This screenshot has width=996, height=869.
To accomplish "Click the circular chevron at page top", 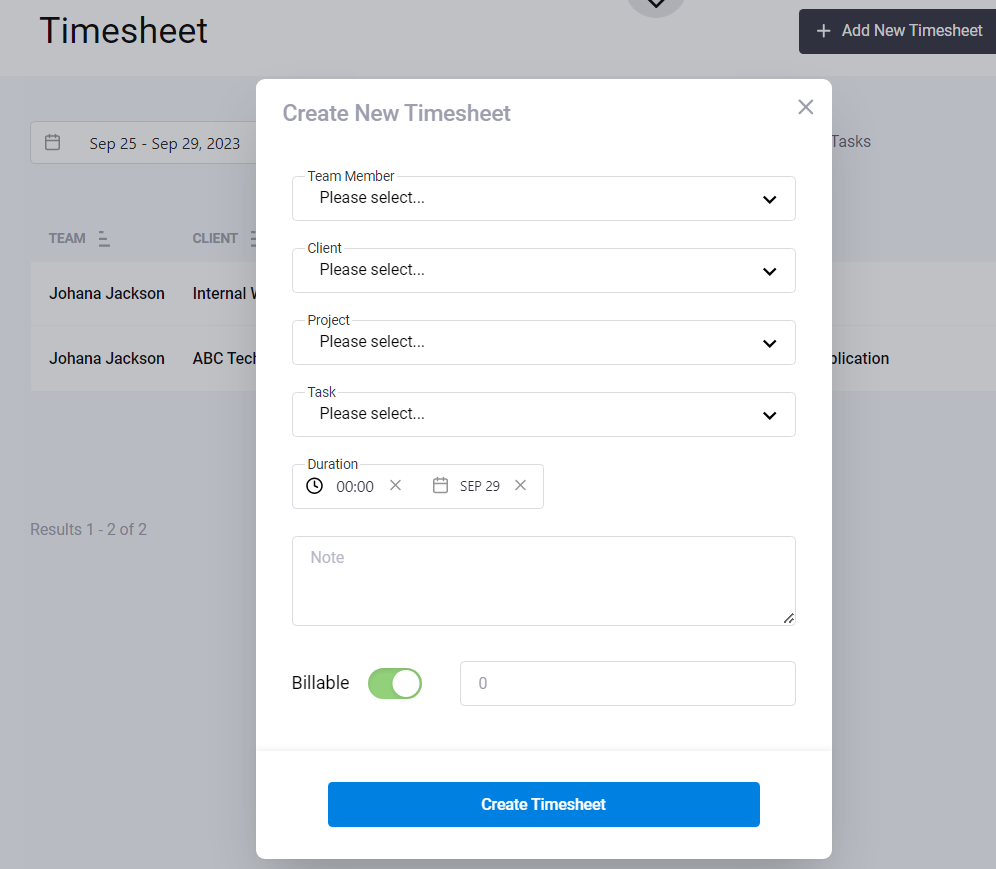I will point(656,3).
